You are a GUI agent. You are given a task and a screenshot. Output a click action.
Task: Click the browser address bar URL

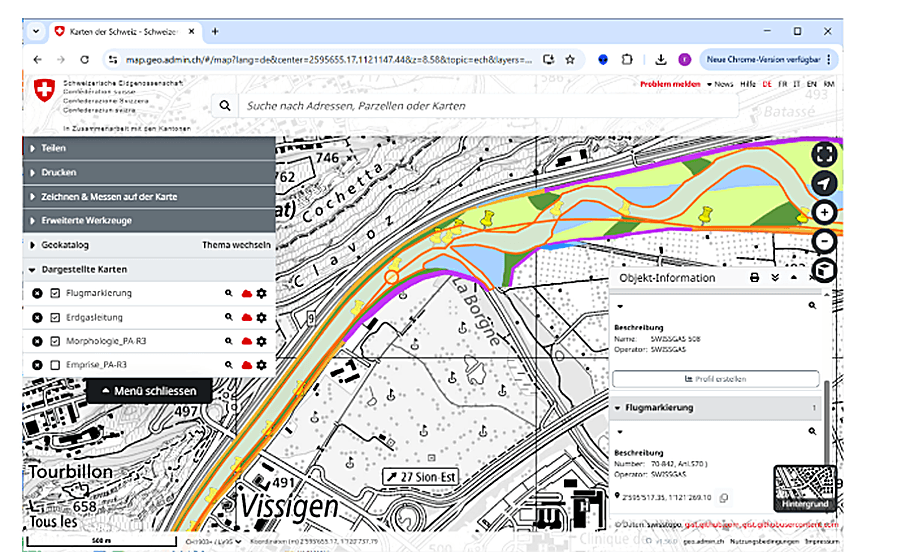pos(329,59)
